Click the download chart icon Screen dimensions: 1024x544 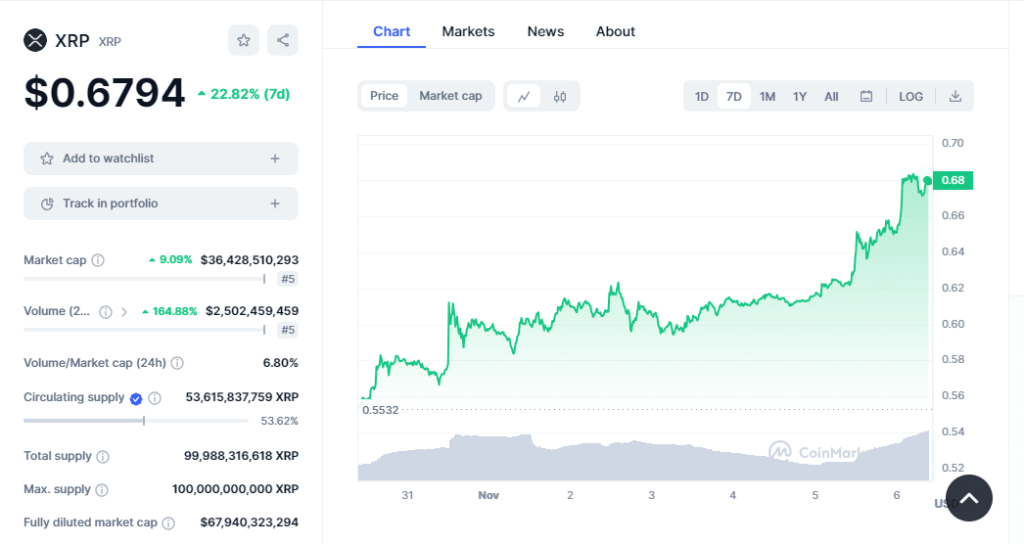(x=955, y=97)
